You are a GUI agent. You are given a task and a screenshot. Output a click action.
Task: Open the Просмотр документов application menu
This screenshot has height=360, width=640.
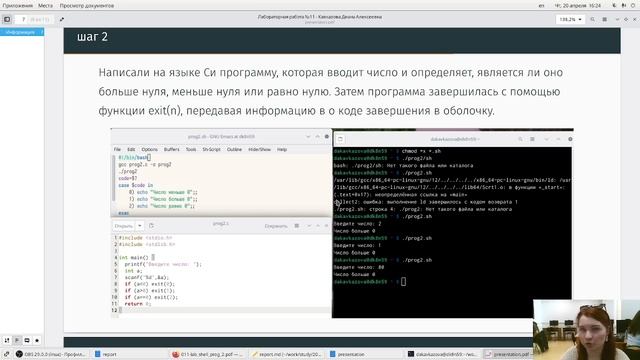pos(87,6)
